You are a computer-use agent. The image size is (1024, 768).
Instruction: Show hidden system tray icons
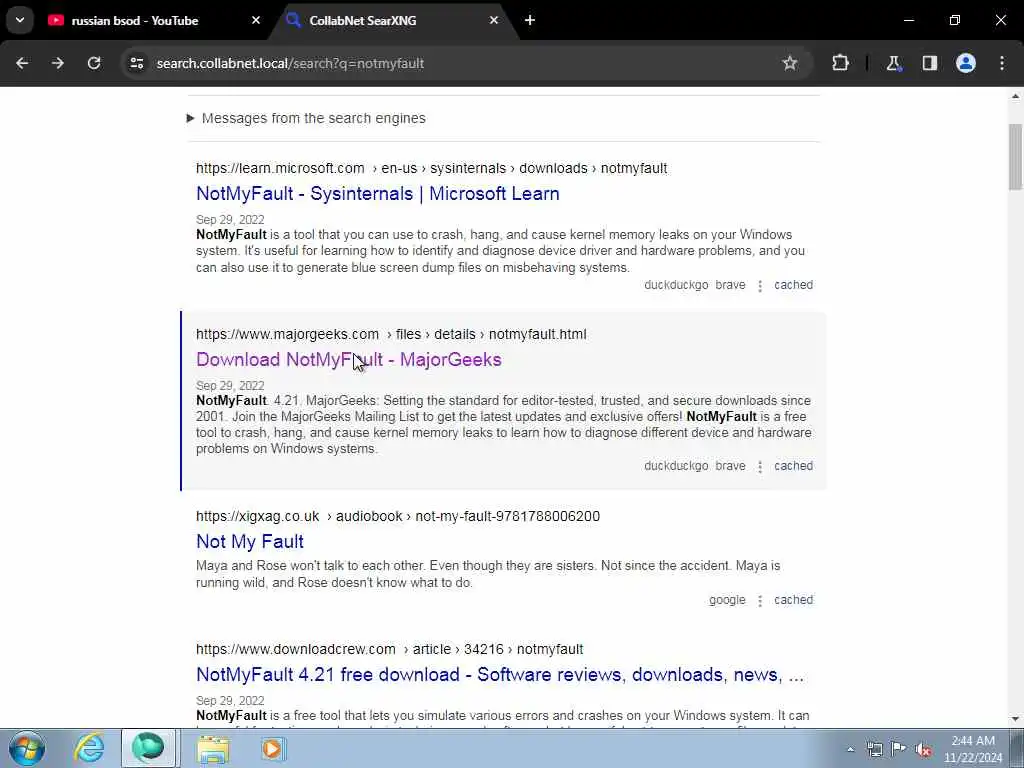click(850, 750)
